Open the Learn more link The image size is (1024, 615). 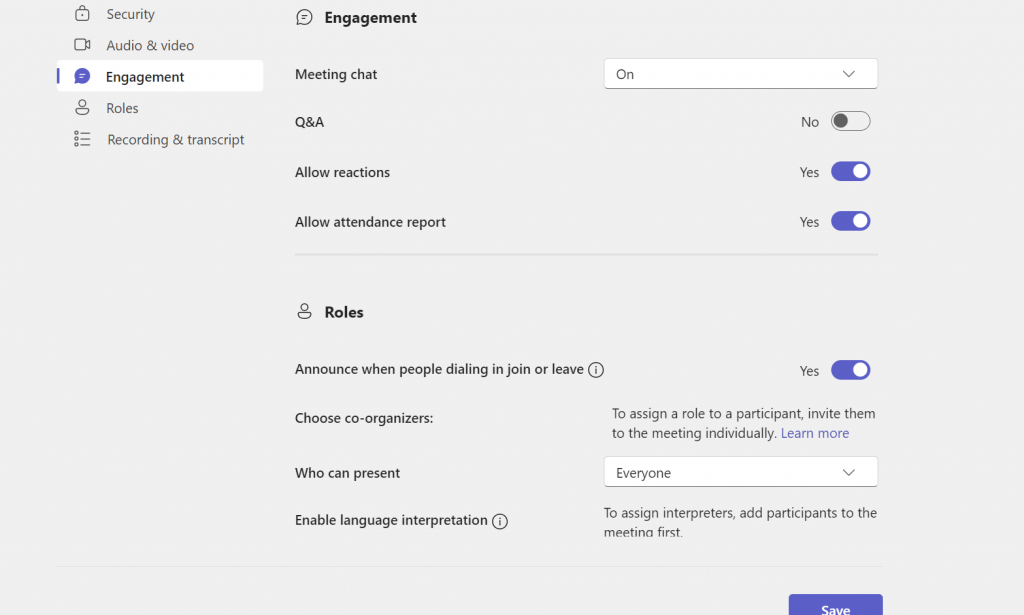coord(815,433)
